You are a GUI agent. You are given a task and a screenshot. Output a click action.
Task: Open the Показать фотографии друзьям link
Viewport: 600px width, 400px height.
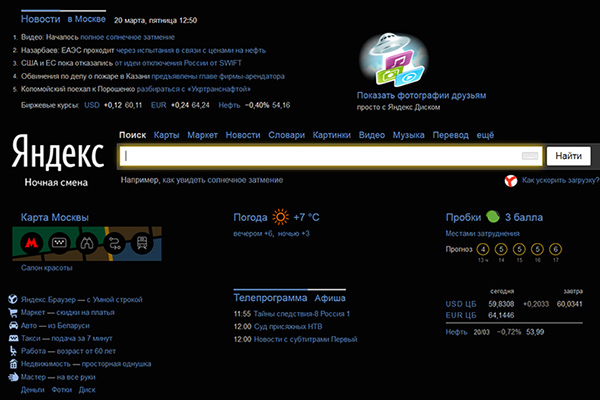click(421, 95)
